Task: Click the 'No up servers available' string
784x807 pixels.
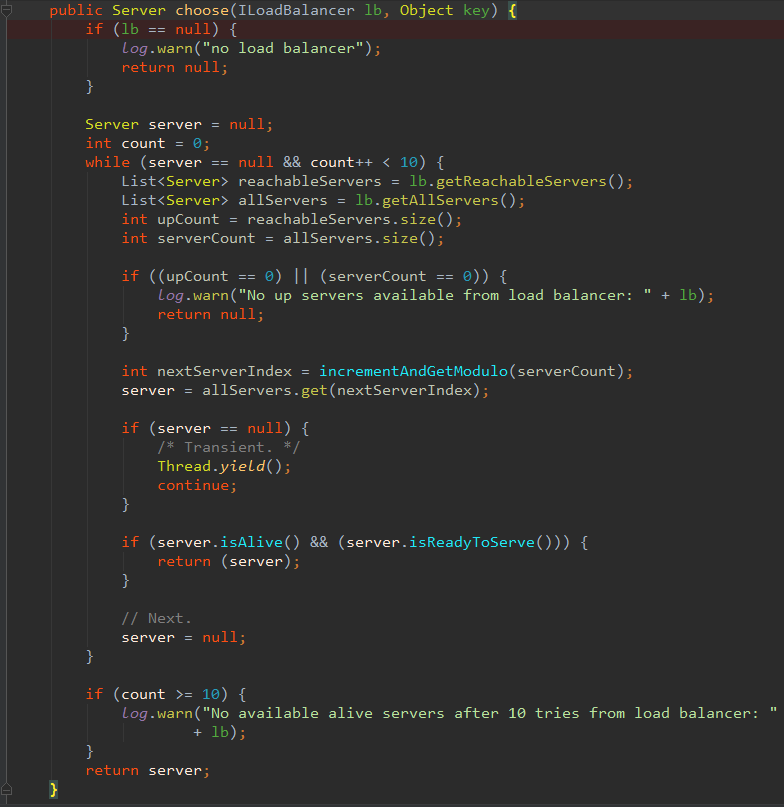Action: 445,295
